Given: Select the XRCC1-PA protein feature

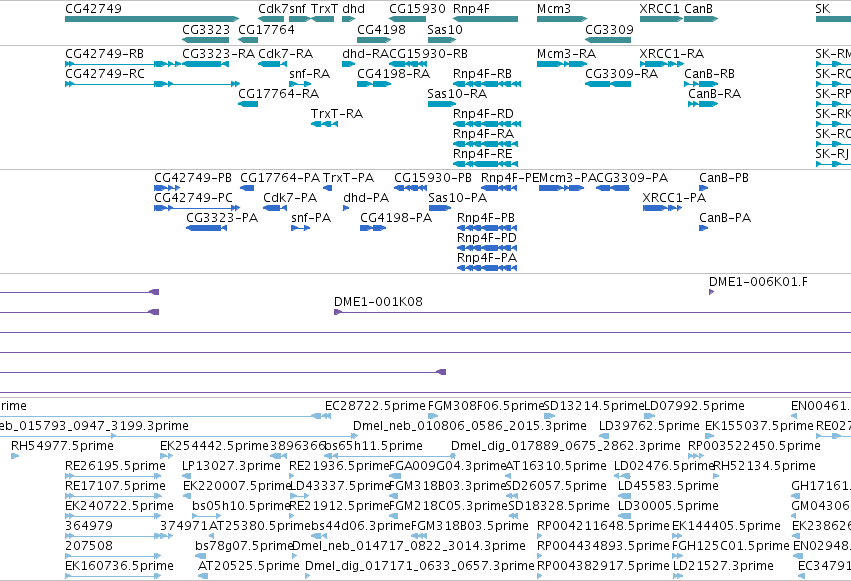Looking at the screenshot, I should coord(662,208).
